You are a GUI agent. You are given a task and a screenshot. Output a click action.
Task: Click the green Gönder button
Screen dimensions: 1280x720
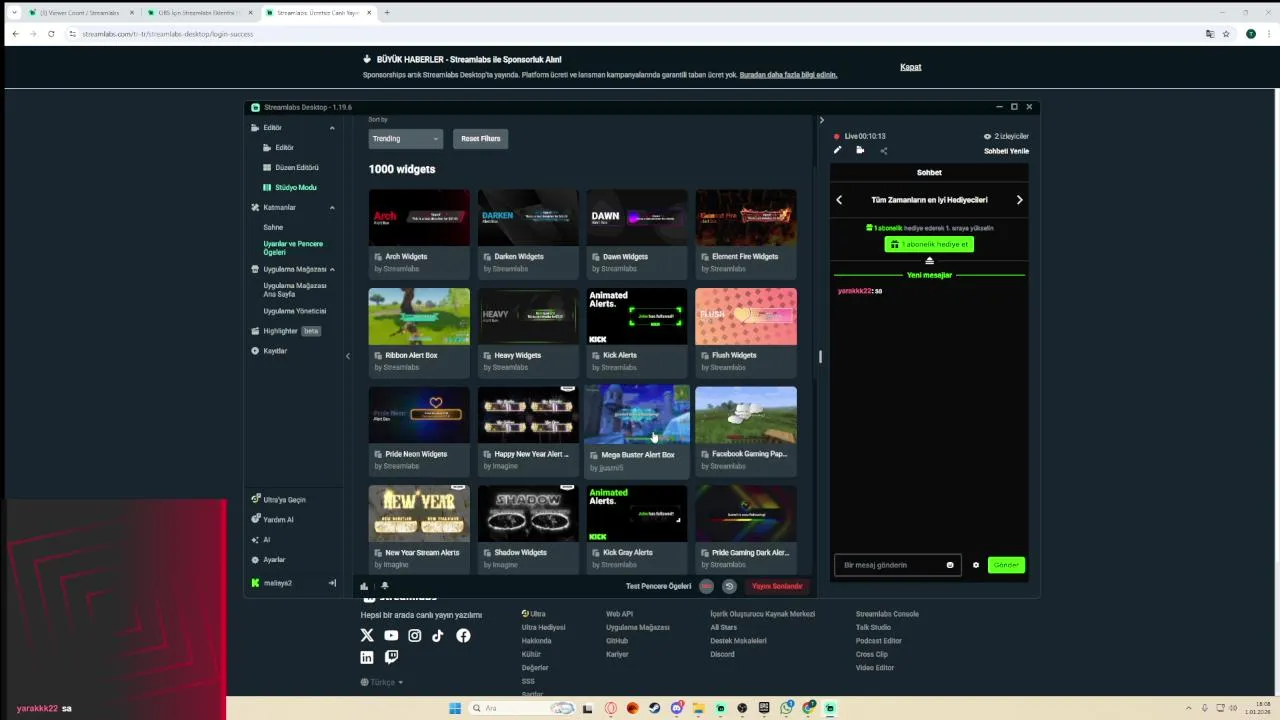coord(1006,565)
